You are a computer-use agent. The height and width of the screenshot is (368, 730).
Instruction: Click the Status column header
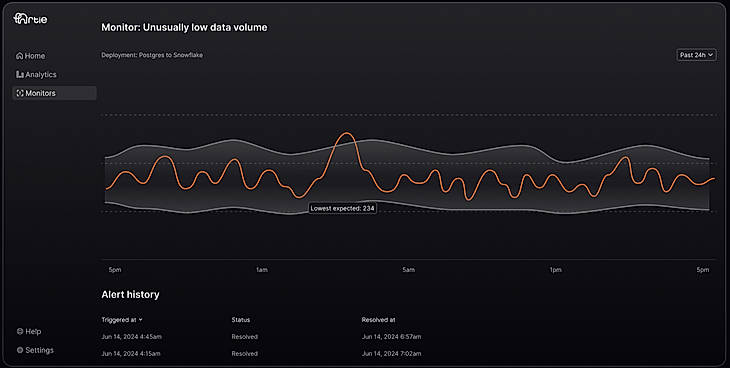[241, 320]
